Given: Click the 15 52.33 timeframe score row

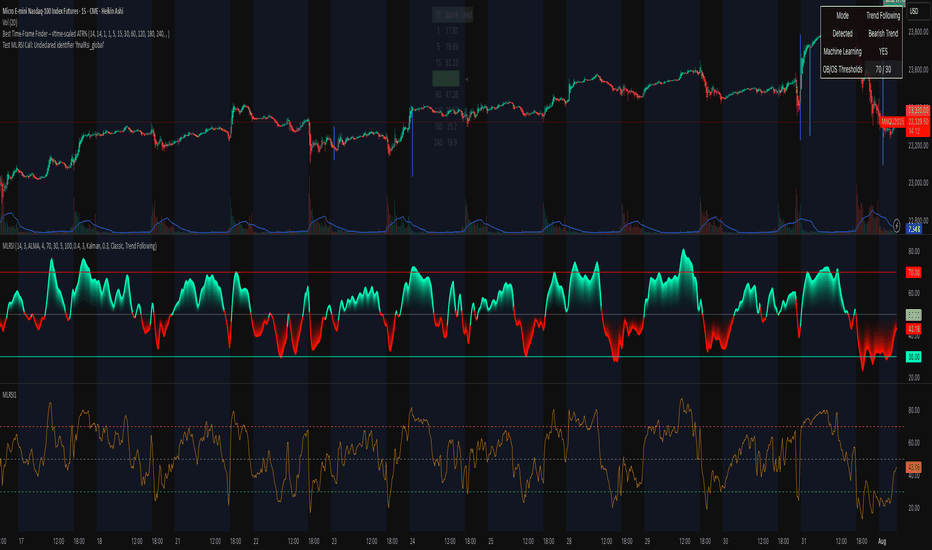Looking at the screenshot, I should (447, 62).
